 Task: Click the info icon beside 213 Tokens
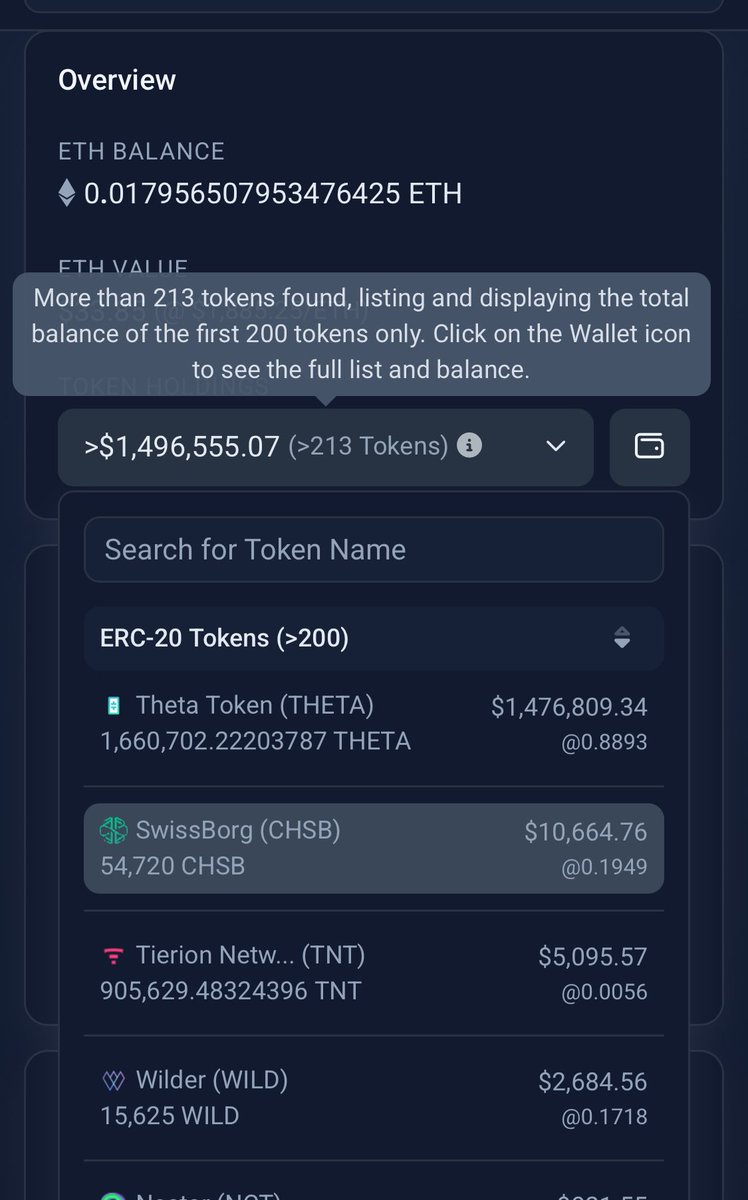[469, 446]
